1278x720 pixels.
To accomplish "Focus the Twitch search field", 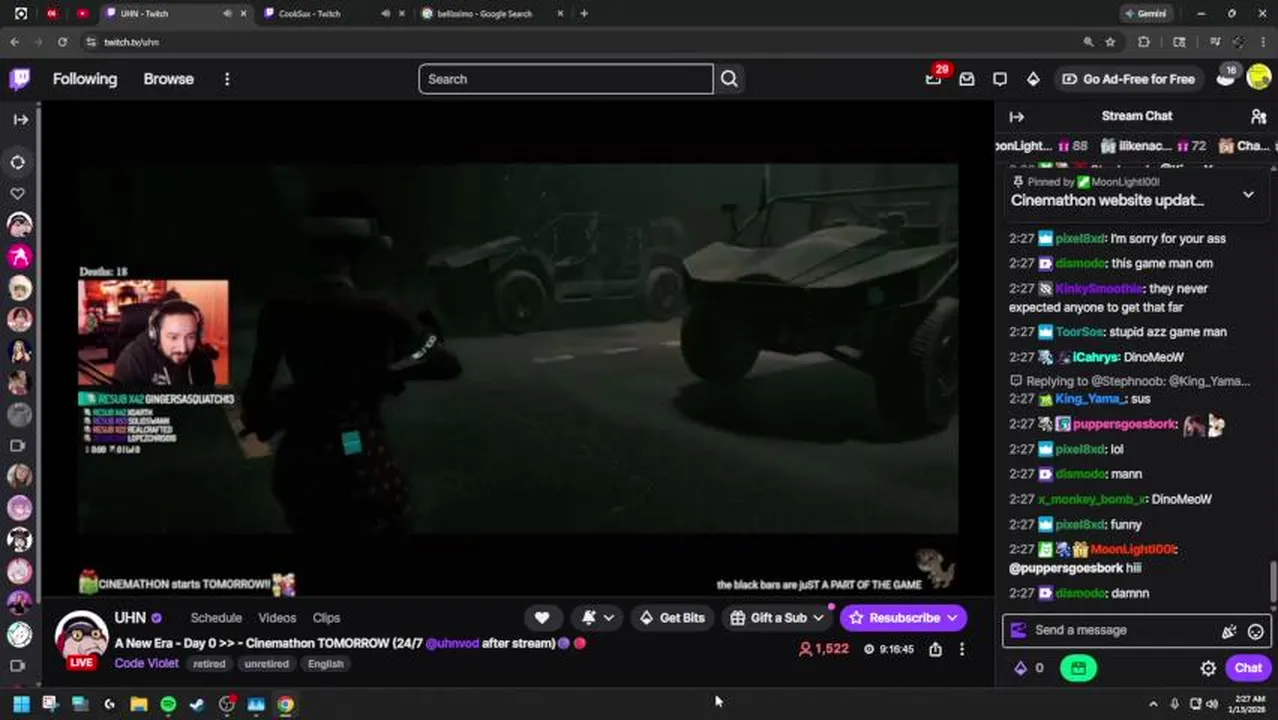I will (x=565, y=79).
